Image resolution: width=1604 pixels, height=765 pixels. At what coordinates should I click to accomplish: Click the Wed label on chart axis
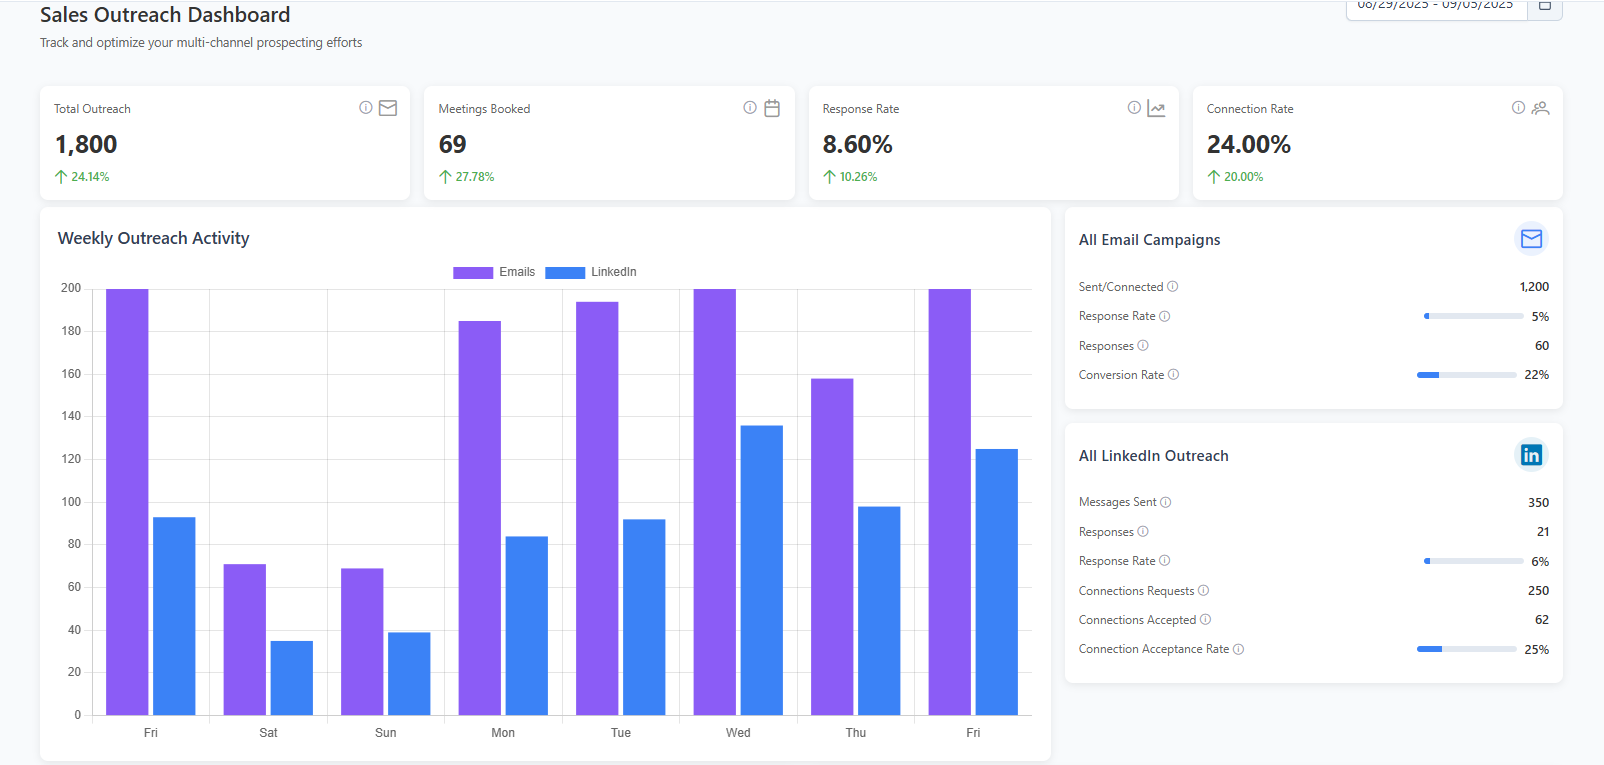[738, 733]
